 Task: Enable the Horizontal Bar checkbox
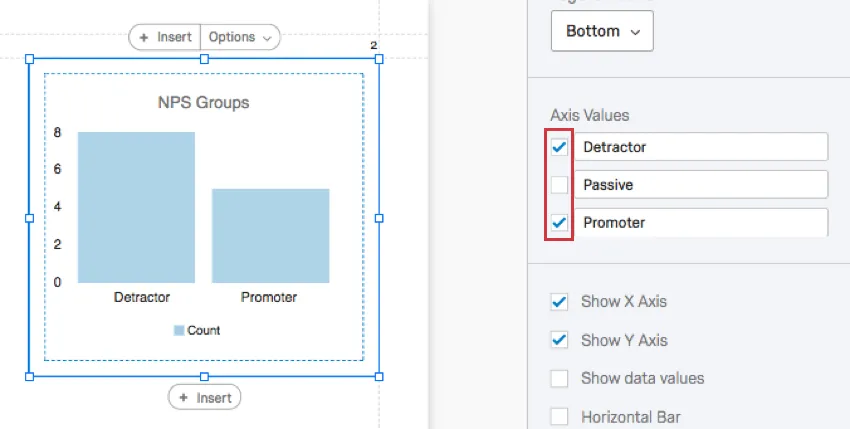[x=560, y=416]
